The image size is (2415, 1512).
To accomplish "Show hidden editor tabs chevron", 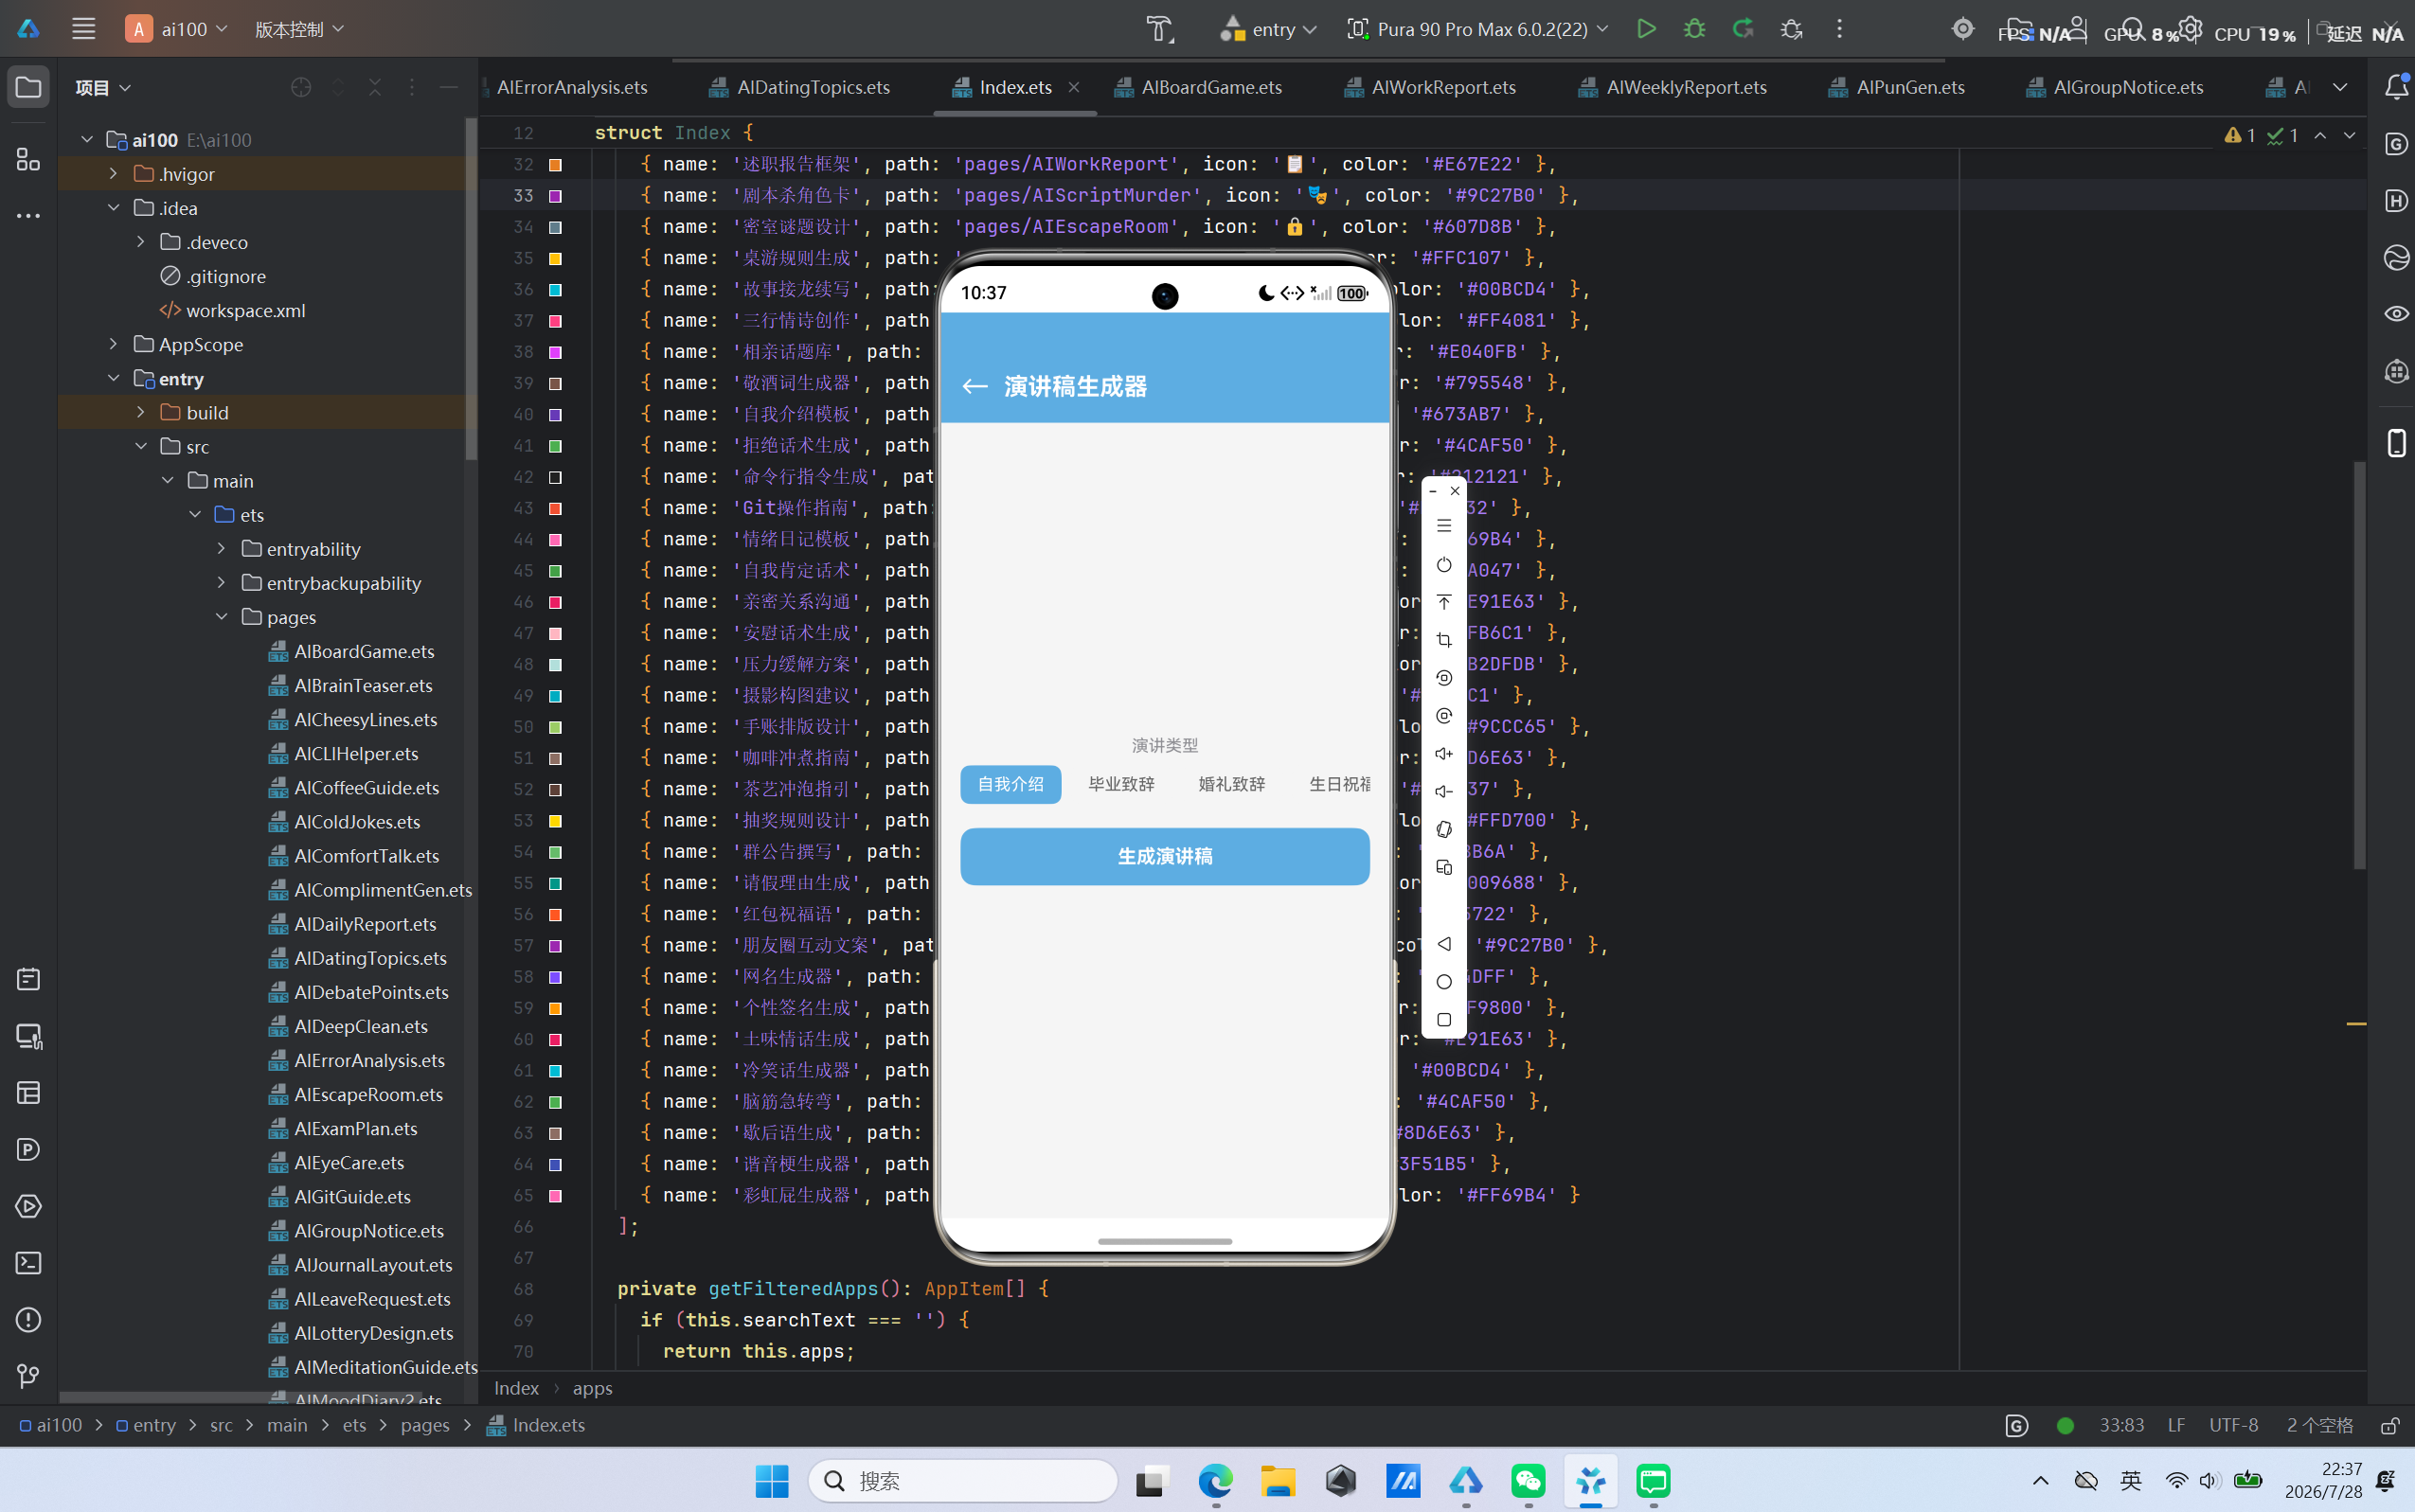I will (x=2340, y=87).
